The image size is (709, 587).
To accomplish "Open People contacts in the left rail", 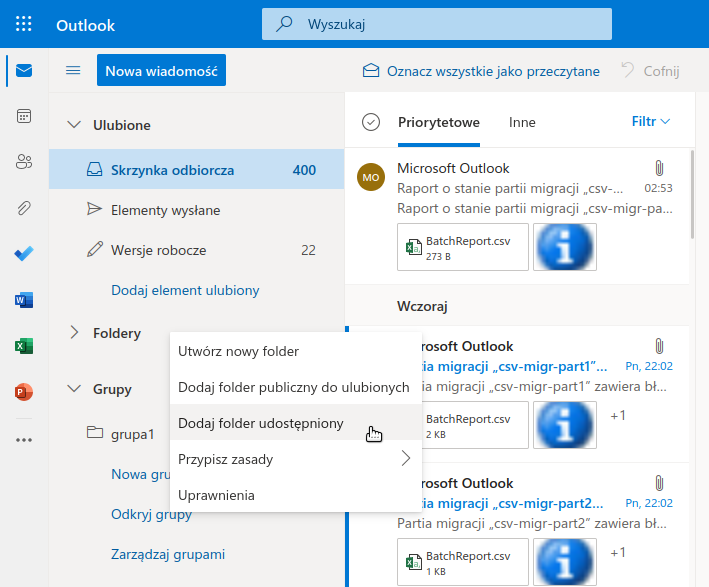I will click(24, 162).
